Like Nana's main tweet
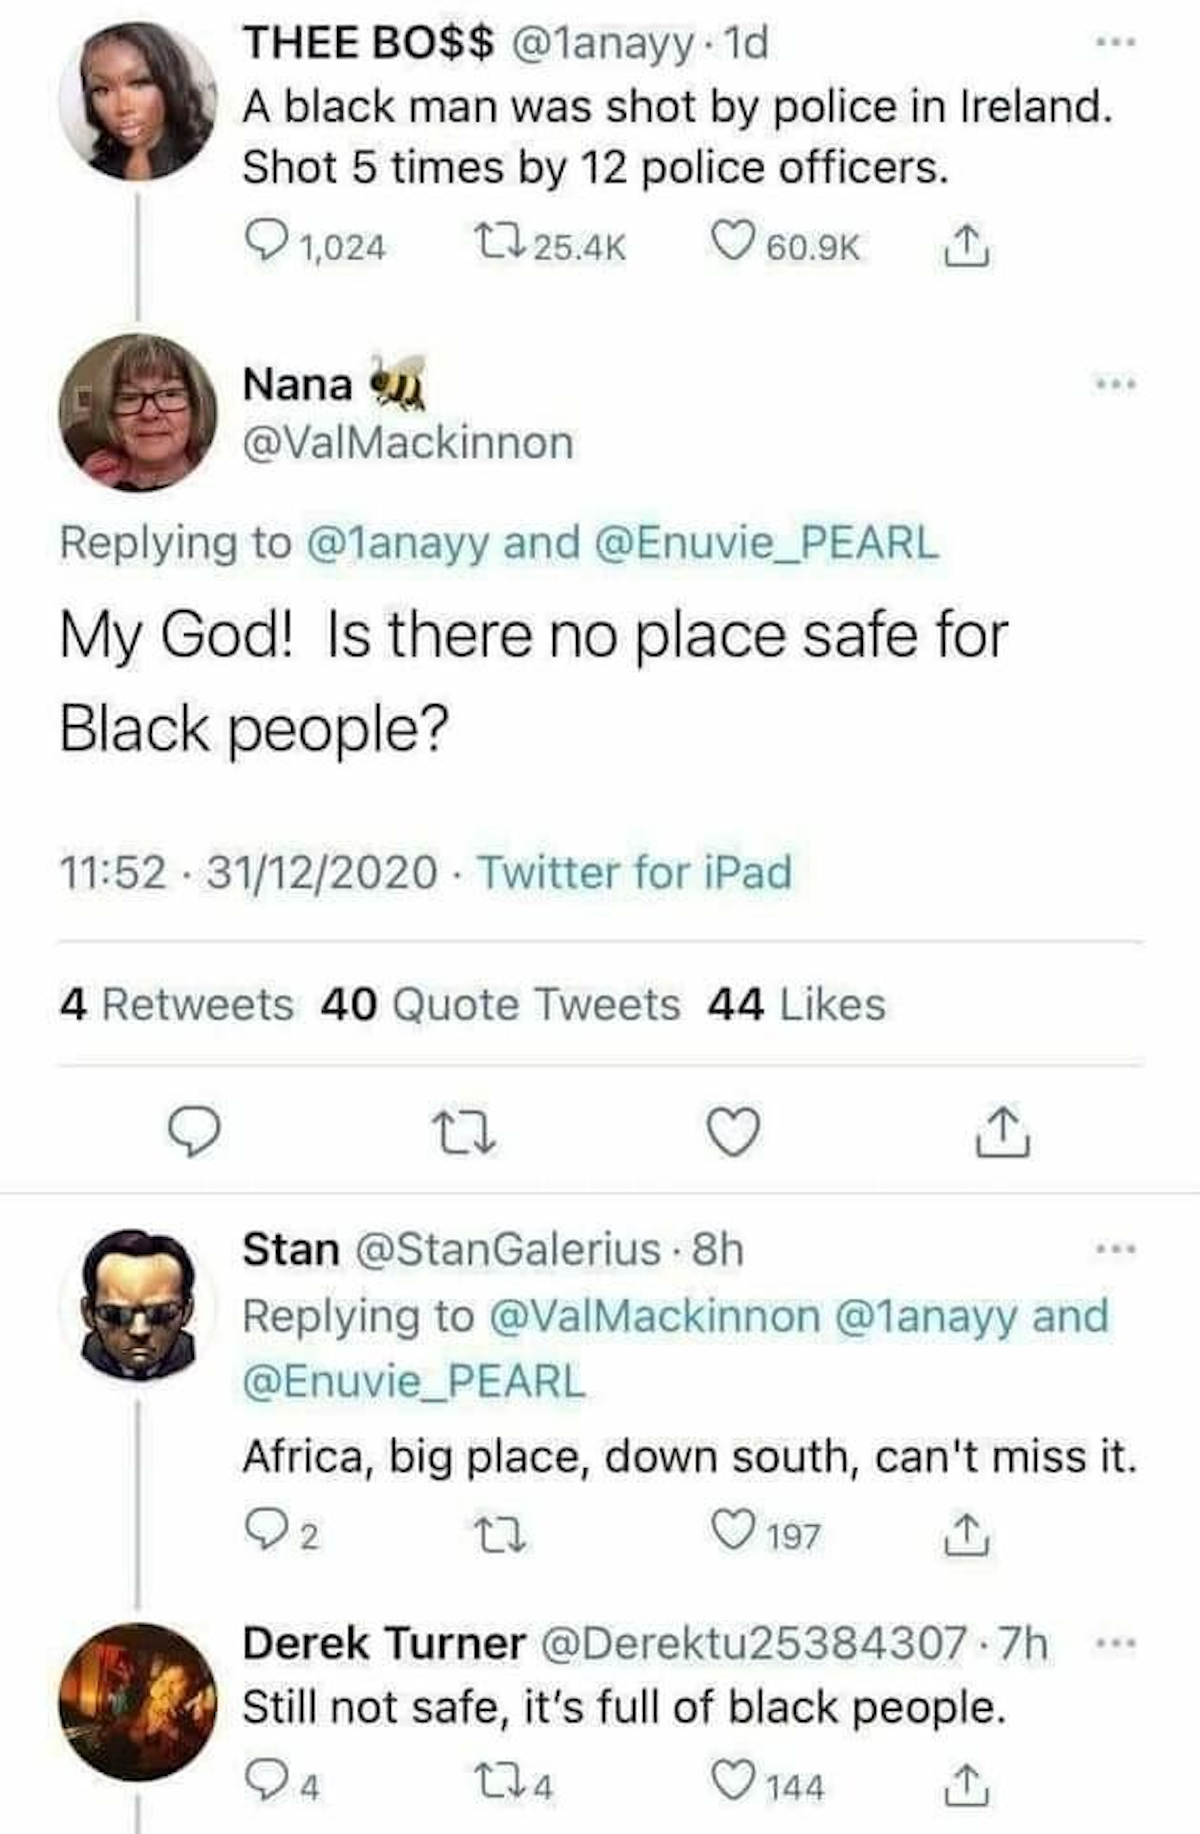1200x1834 pixels. pos(734,1133)
